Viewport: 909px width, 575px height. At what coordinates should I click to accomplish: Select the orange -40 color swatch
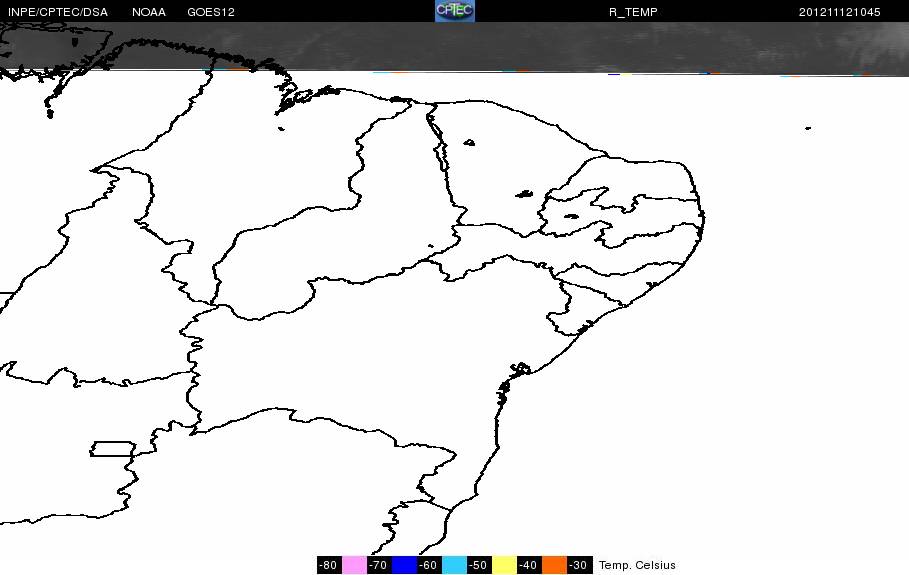click(x=554, y=565)
